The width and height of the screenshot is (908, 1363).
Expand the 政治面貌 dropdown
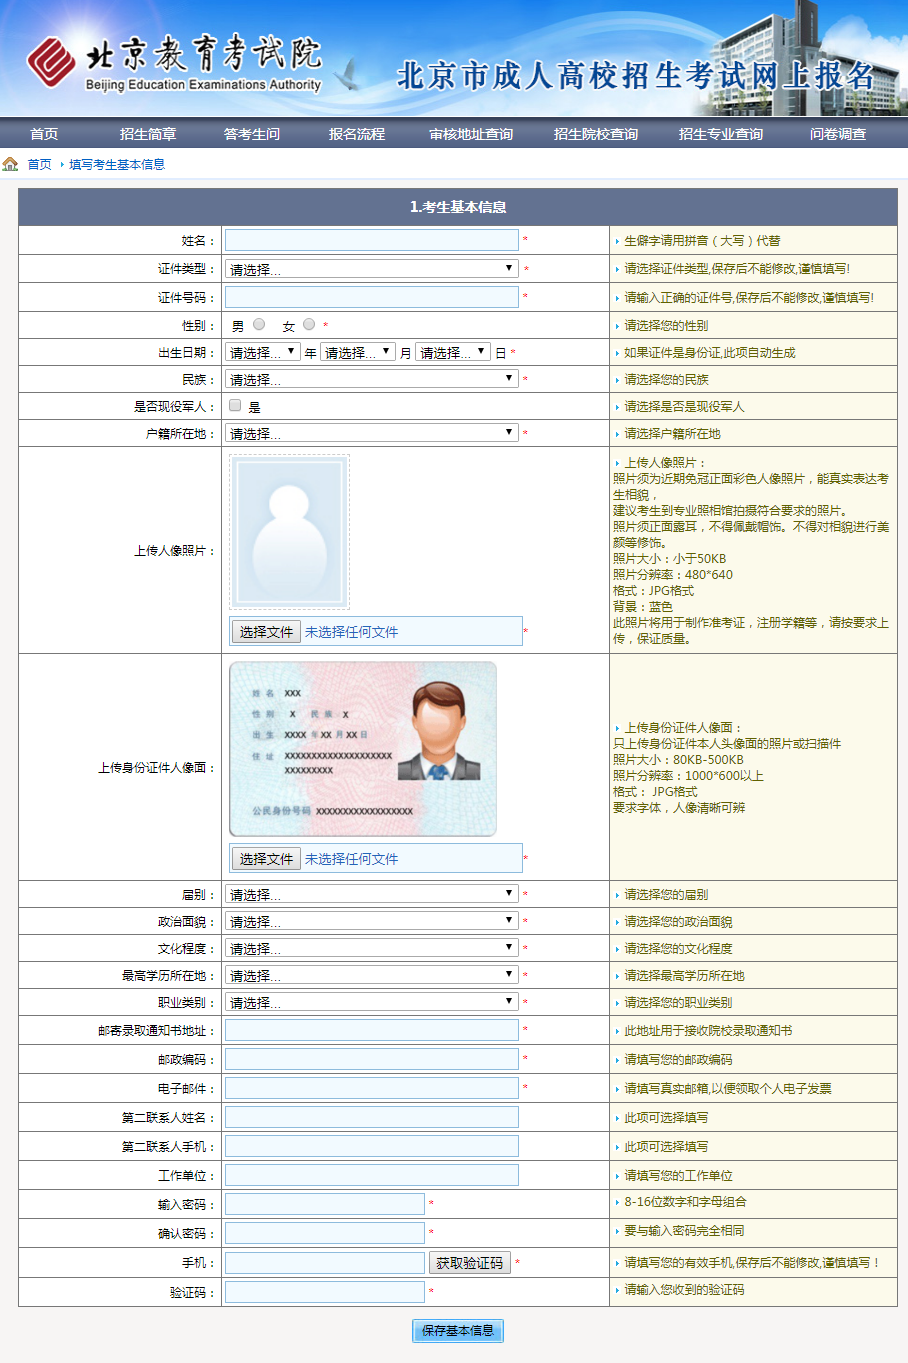pos(371,921)
